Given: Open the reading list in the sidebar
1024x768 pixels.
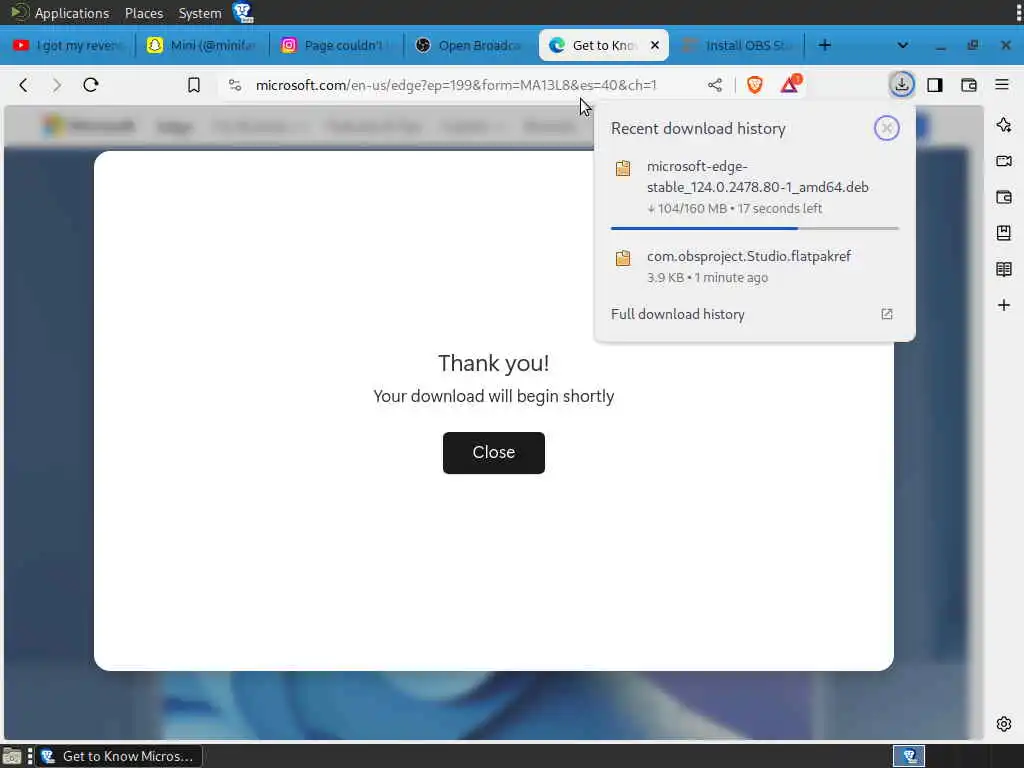Looking at the screenshot, I should 1004,269.
